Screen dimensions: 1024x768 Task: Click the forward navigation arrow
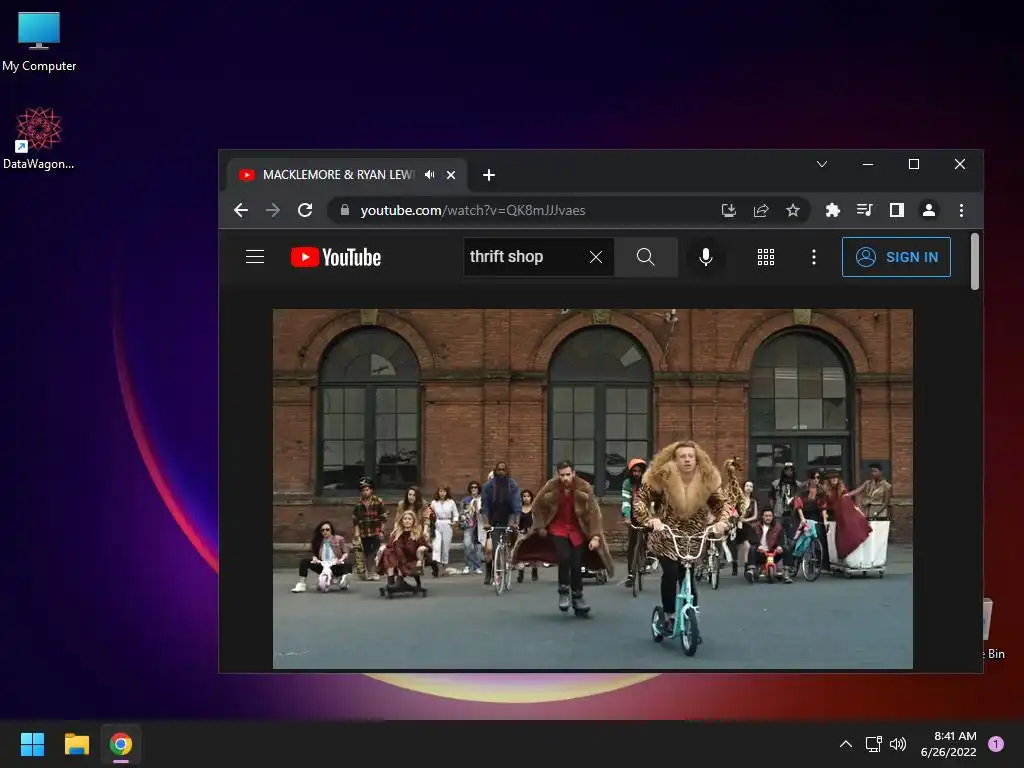coord(273,210)
